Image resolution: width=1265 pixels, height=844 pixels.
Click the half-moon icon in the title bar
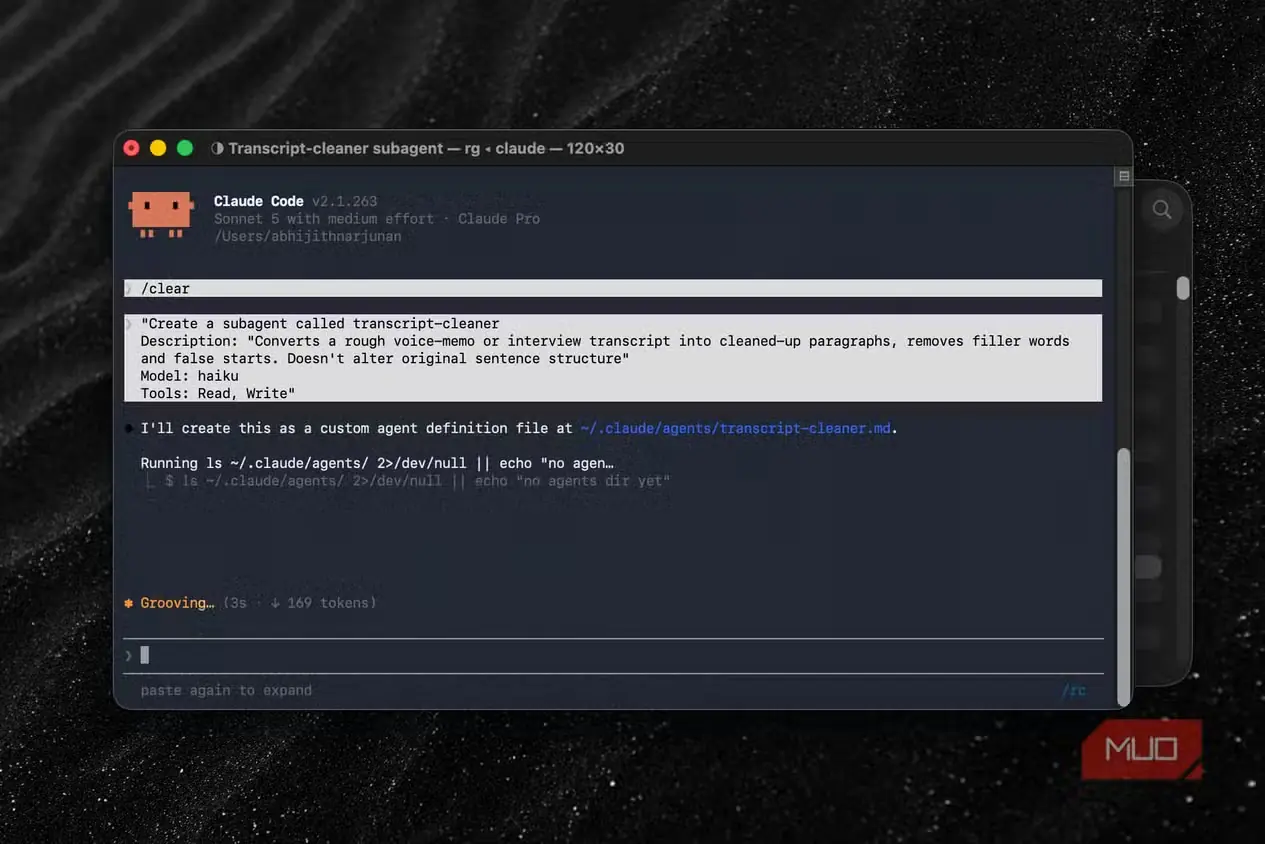click(217, 148)
